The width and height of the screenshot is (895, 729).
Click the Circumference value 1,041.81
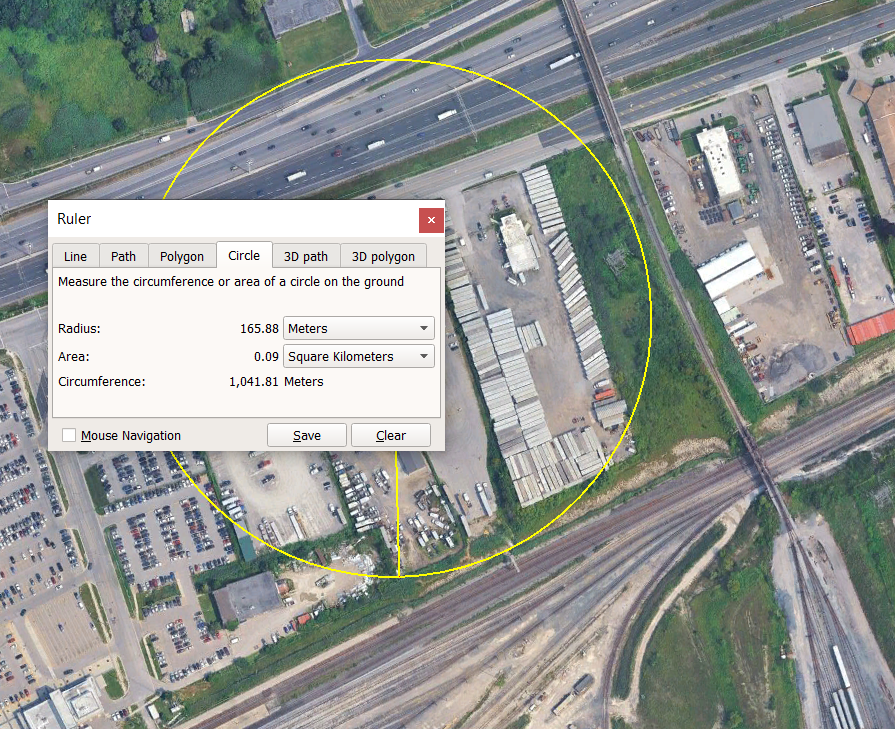click(254, 381)
